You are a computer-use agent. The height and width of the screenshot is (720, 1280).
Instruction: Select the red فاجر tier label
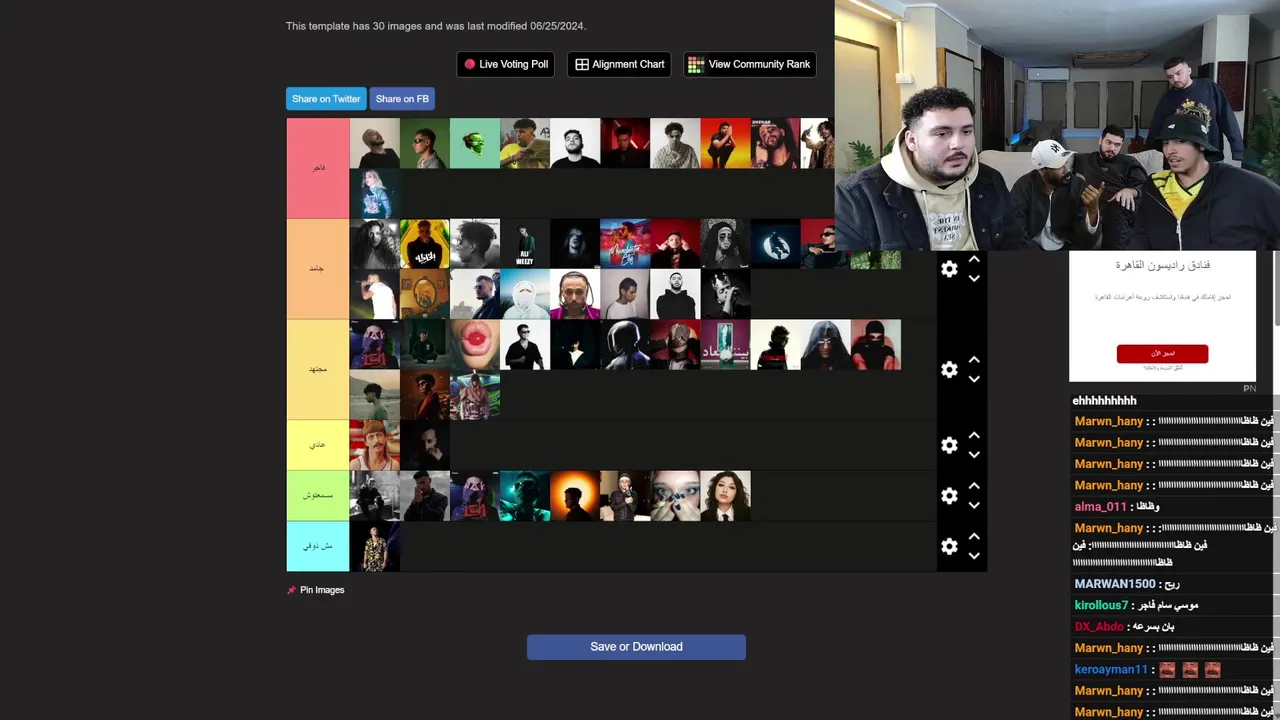point(318,168)
